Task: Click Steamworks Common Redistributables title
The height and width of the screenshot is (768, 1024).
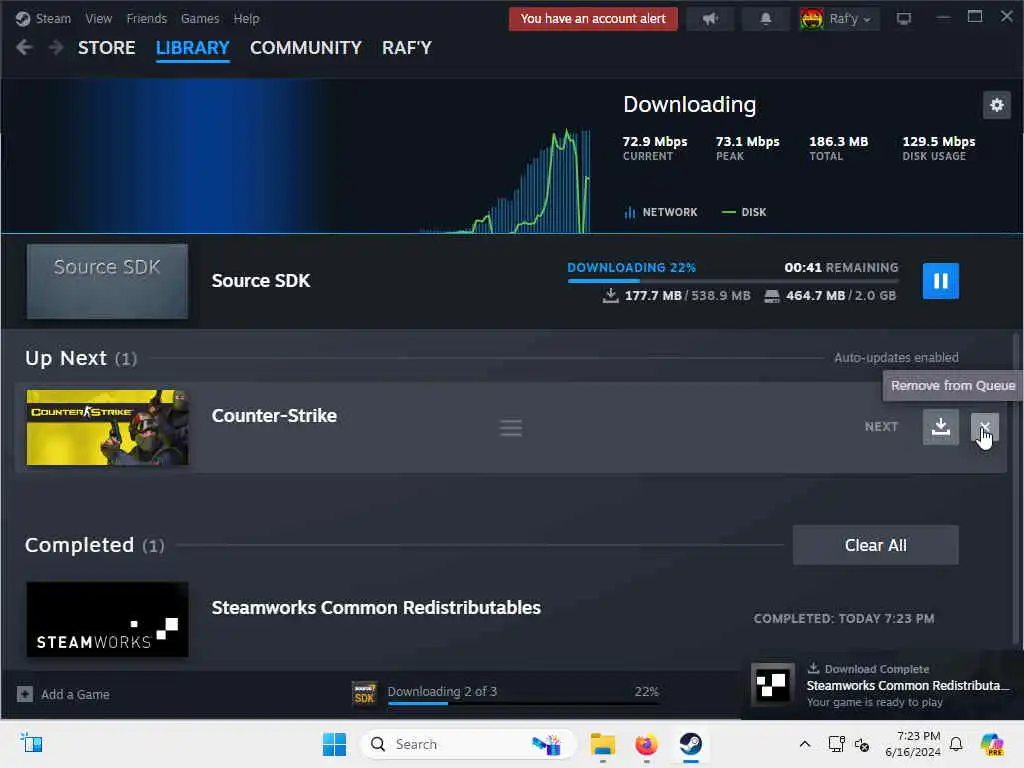Action: pyautogui.click(x=376, y=608)
